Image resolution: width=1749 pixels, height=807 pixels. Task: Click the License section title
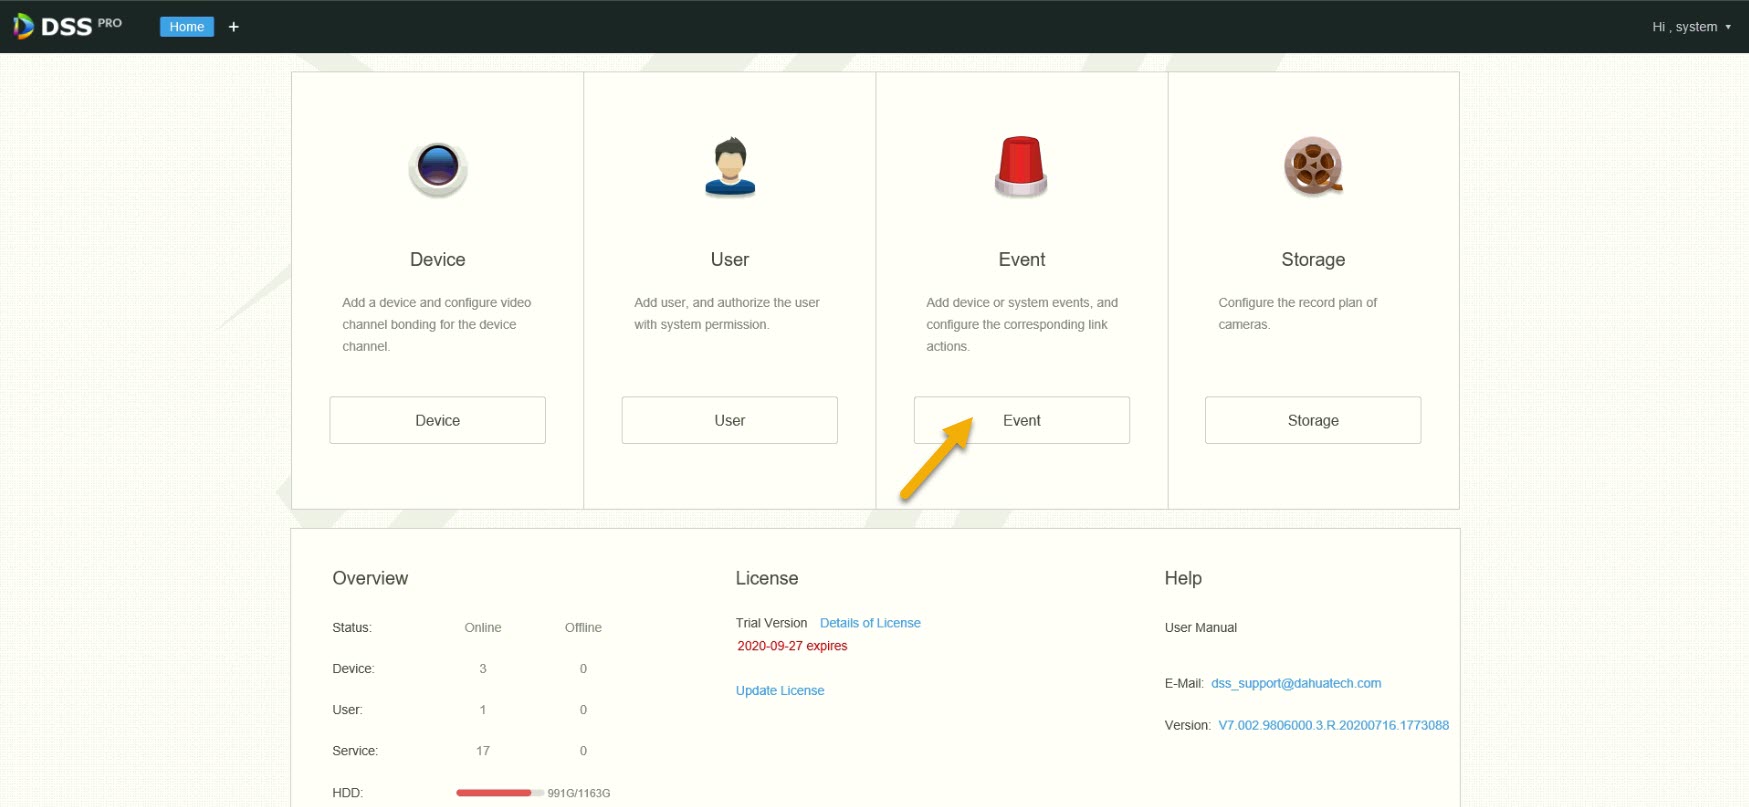(x=767, y=578)
